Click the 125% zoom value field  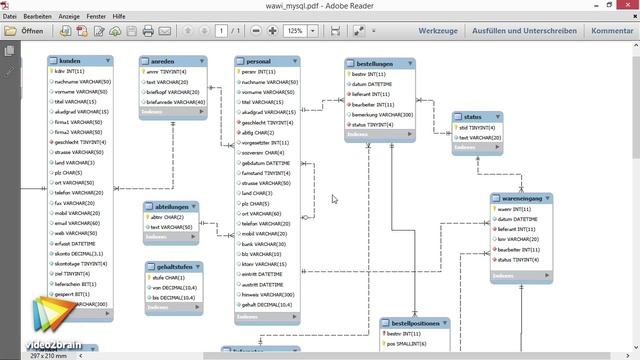295,31
